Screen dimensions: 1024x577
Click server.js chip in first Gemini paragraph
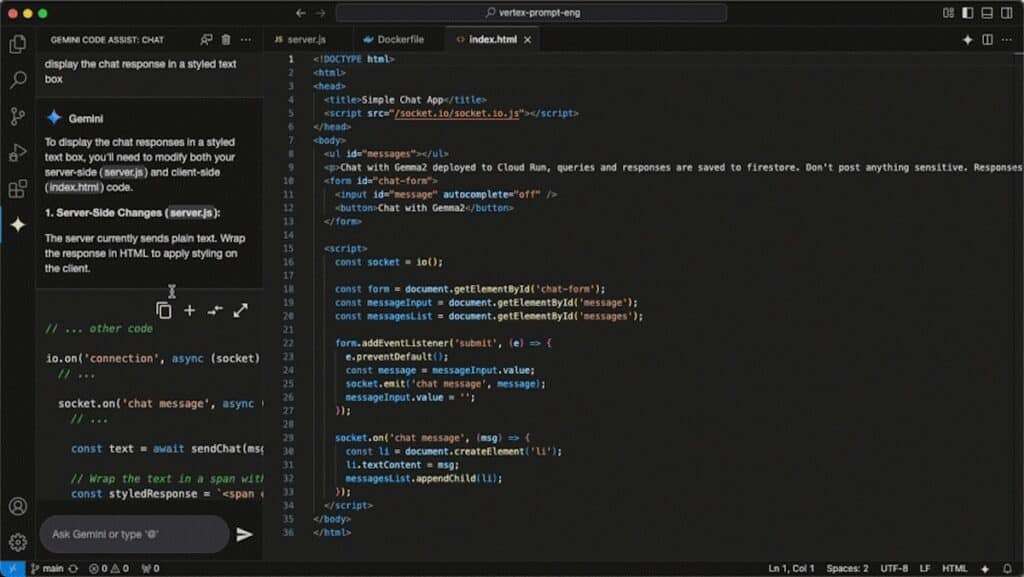click(124, 173)
